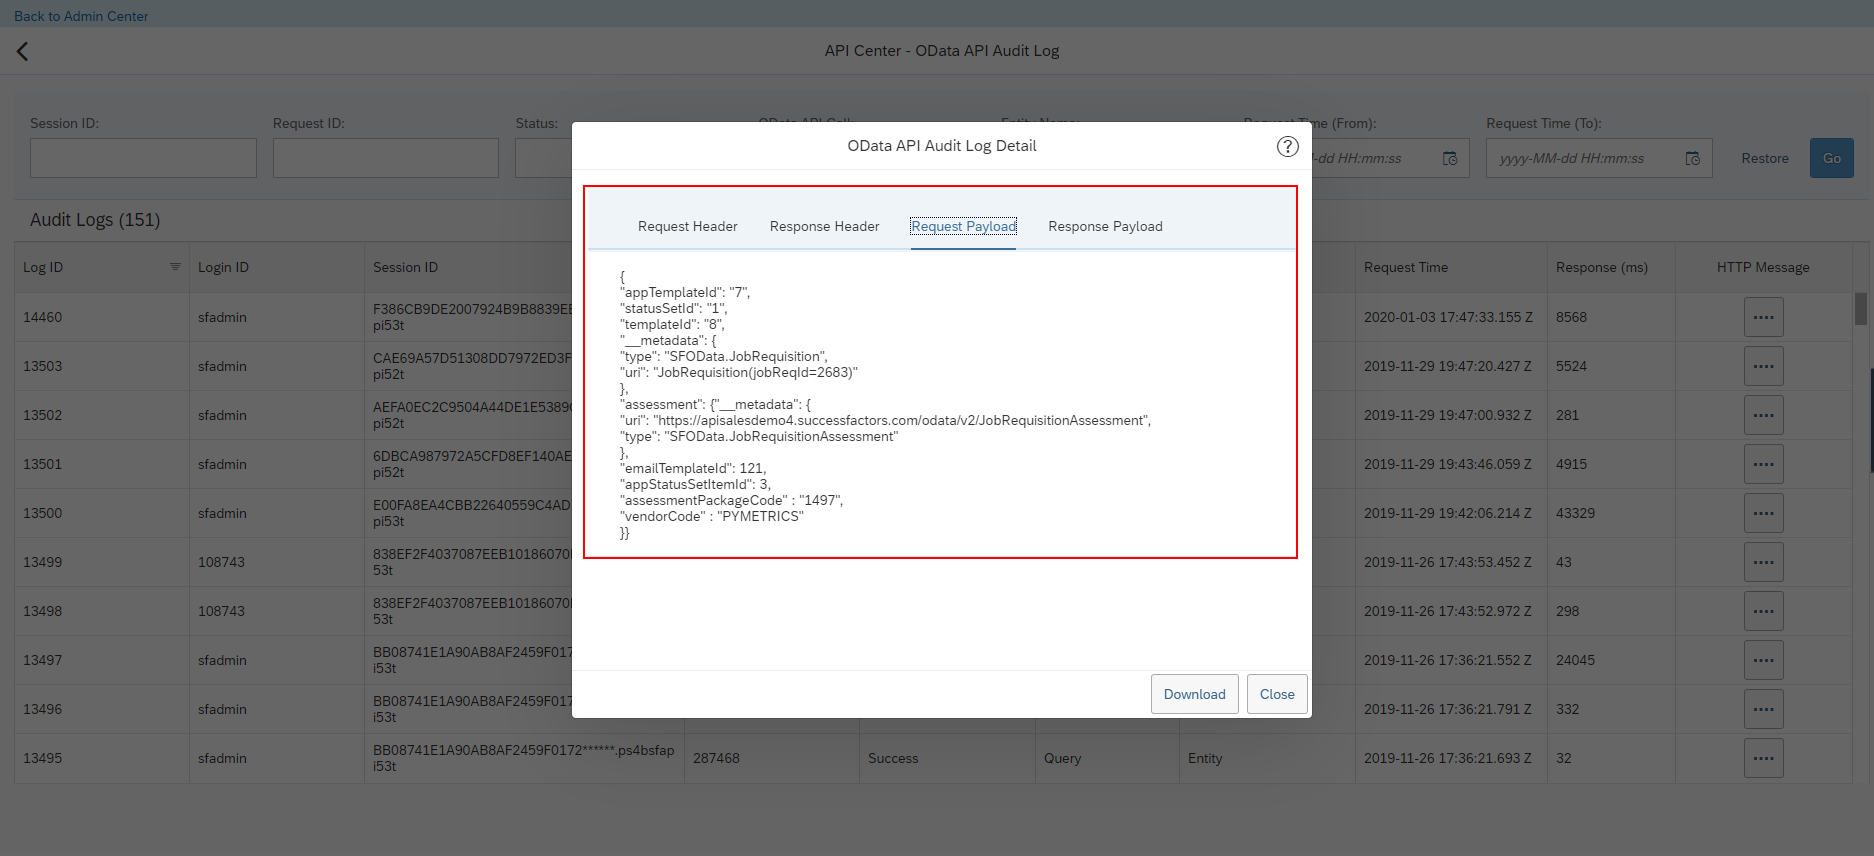This screenshot has height=856, width=1874.
Task: Switch to Response Payload tab
Action: coord(1105,226)
